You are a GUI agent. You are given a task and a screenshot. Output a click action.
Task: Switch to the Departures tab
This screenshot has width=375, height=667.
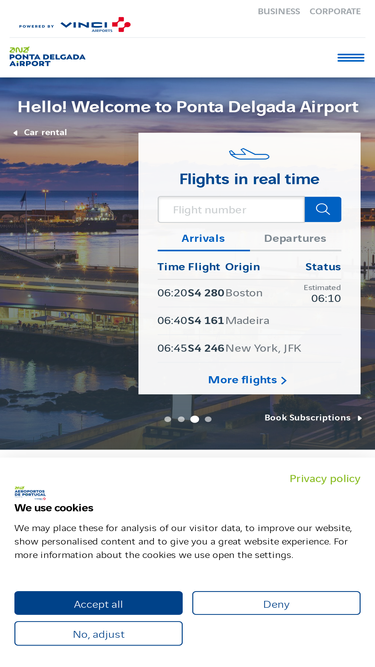click(295, 238)
